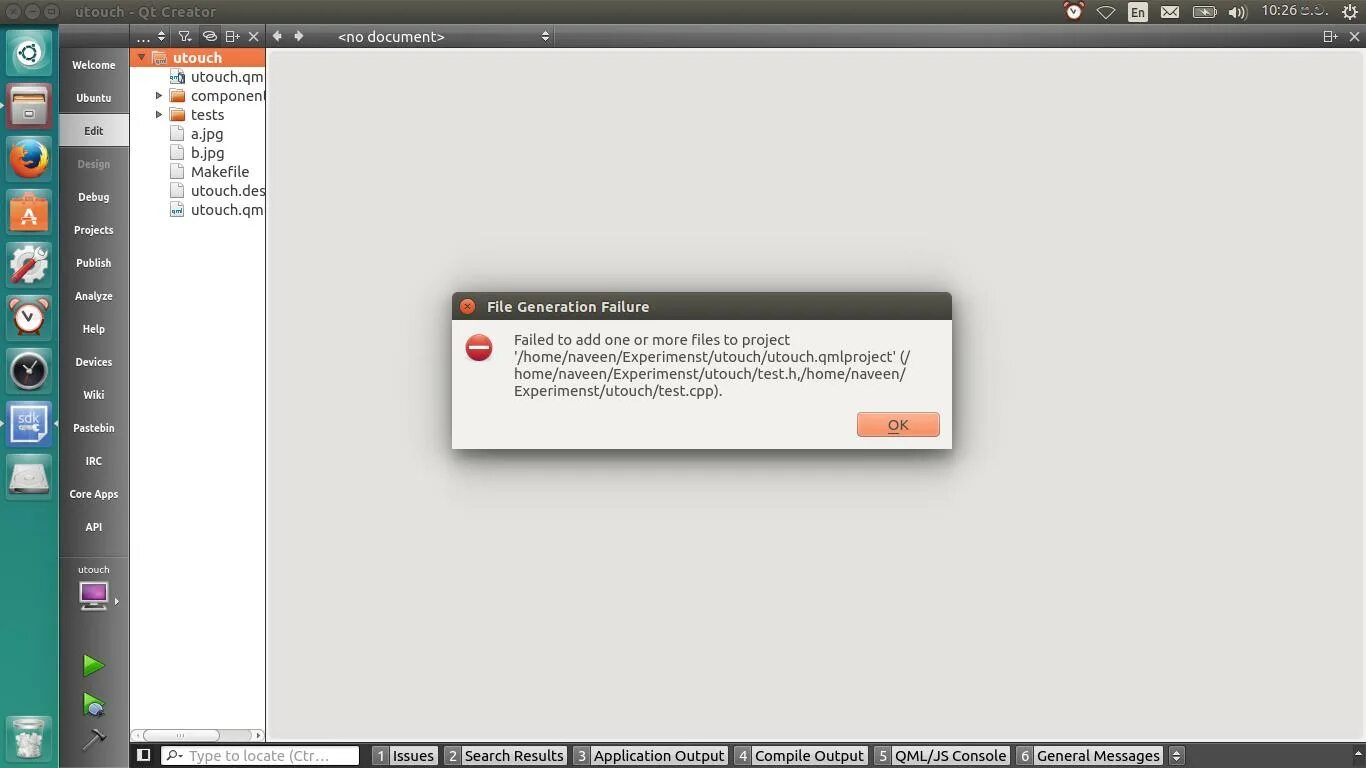
Task: Close the File Generation Failure dialog
Action: 467,307
